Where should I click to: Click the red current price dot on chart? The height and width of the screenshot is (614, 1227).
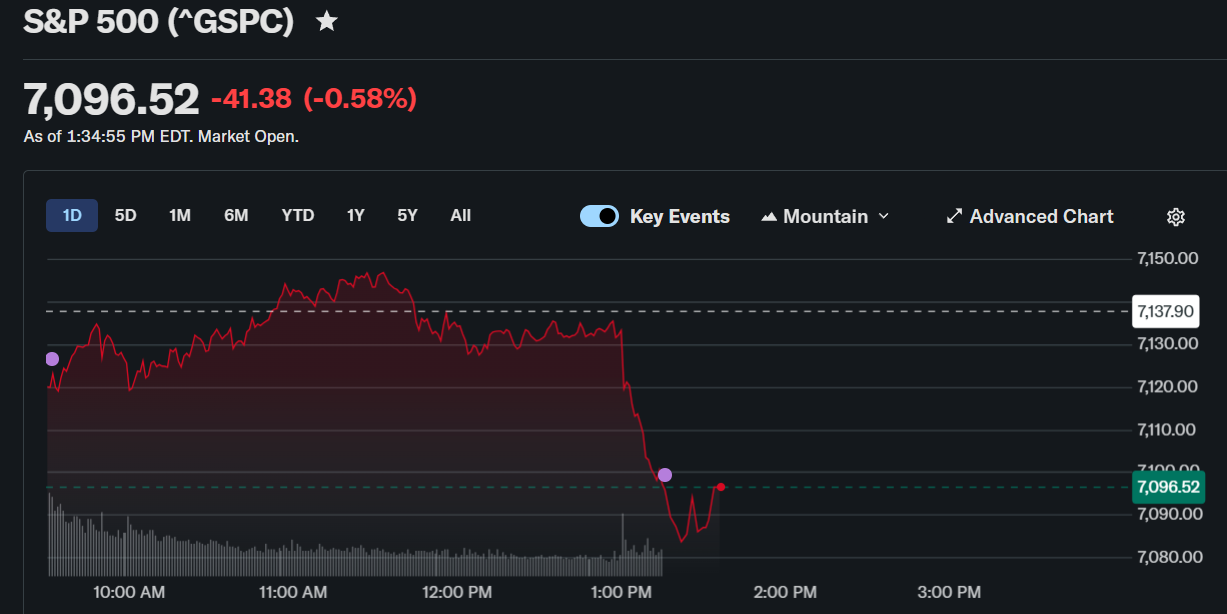coord(720,487)
